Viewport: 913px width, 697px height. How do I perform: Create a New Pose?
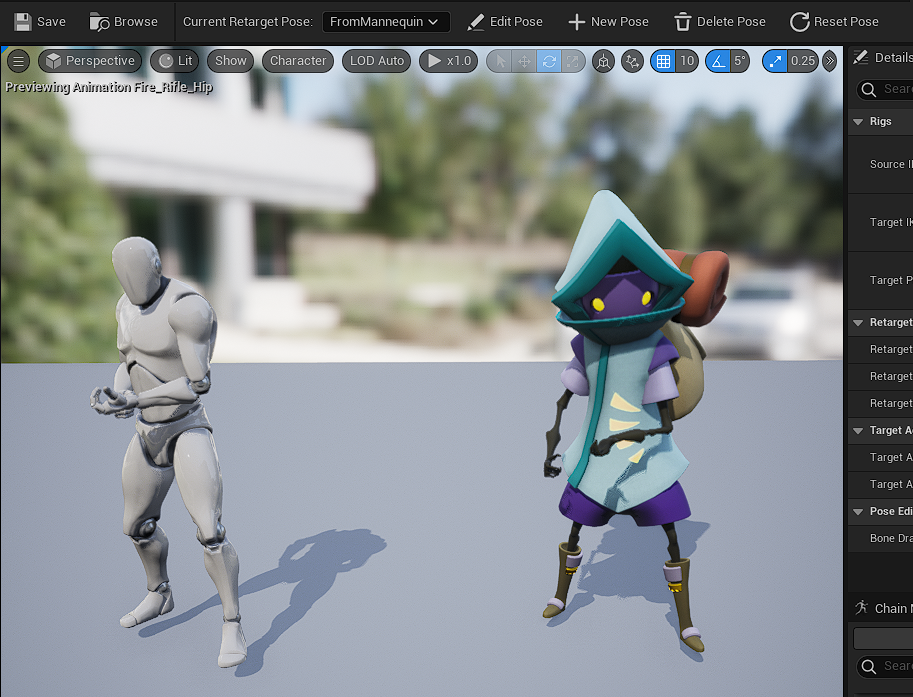point(608,22)
